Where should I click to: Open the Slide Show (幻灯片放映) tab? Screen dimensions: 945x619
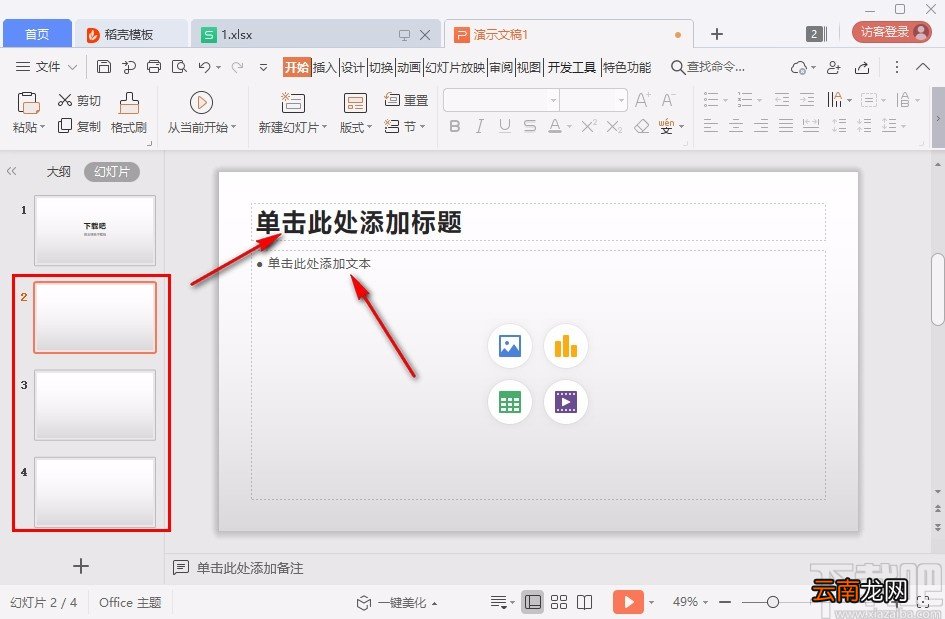tap(455, 68)
